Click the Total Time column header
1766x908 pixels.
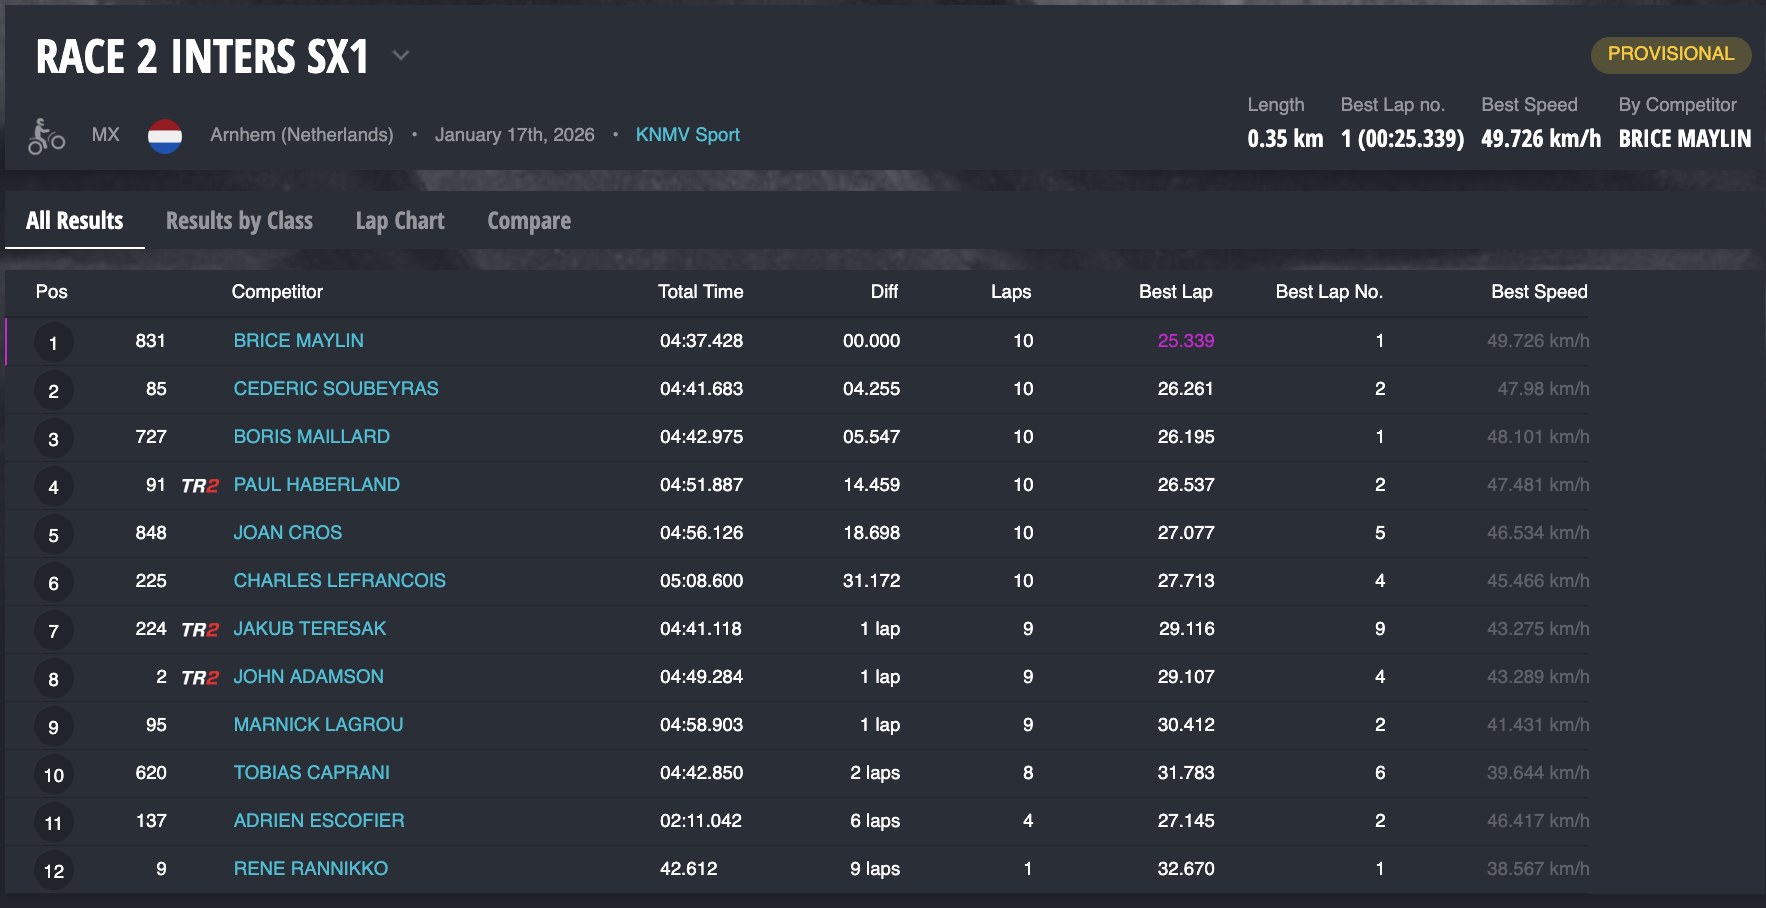point(700,292)
